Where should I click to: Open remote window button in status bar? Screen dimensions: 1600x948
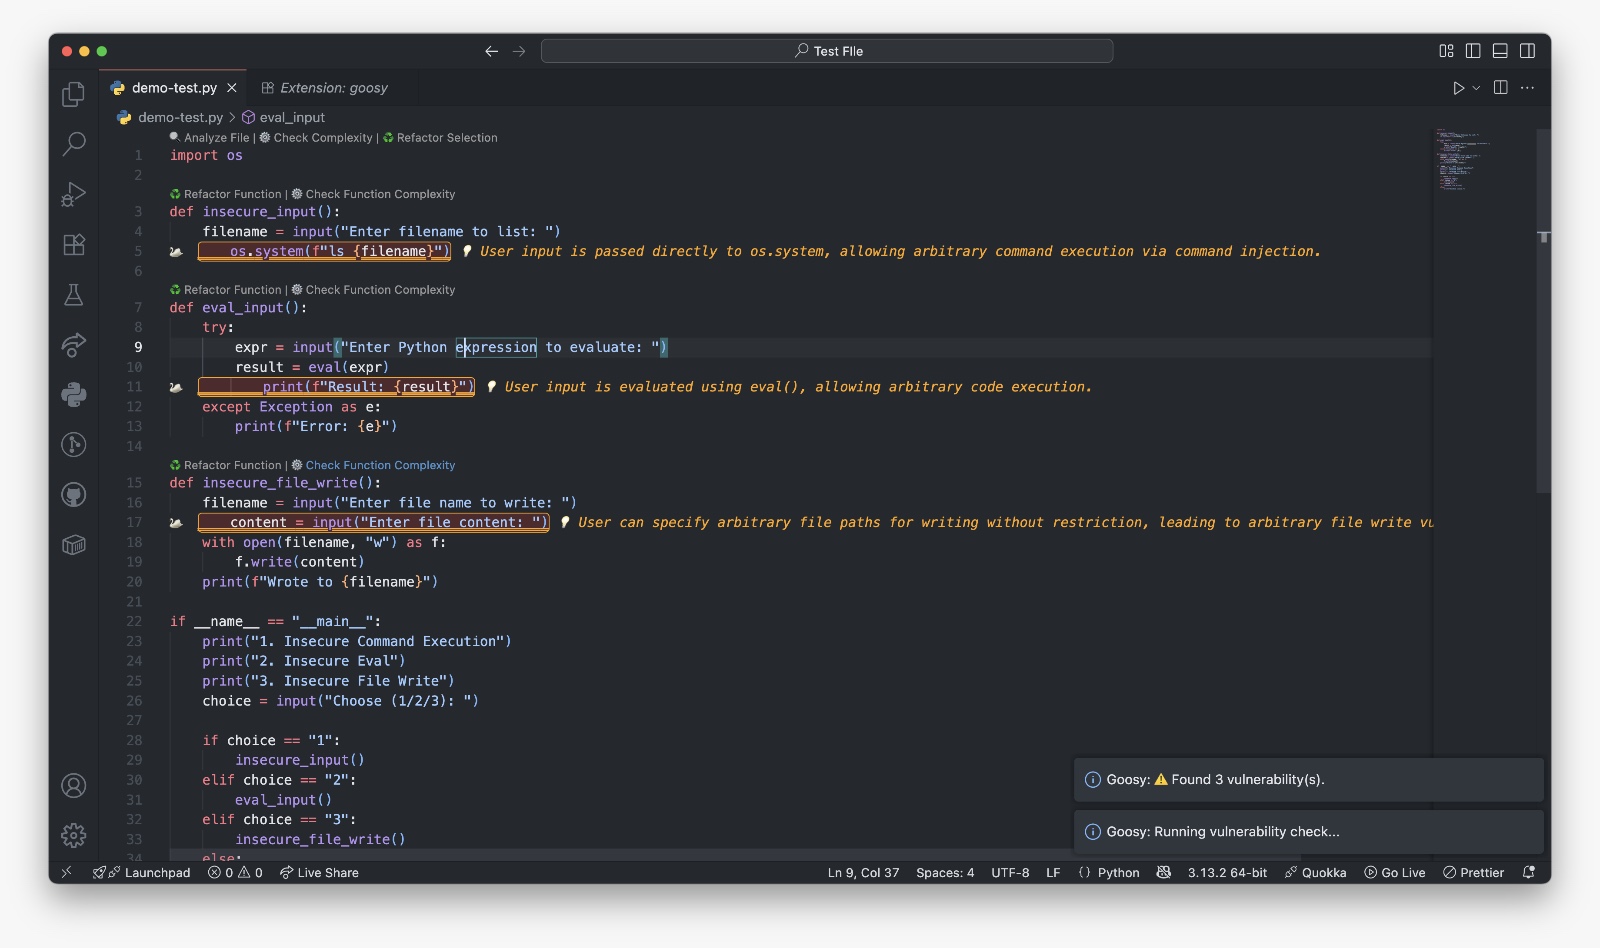click(66, 872)
